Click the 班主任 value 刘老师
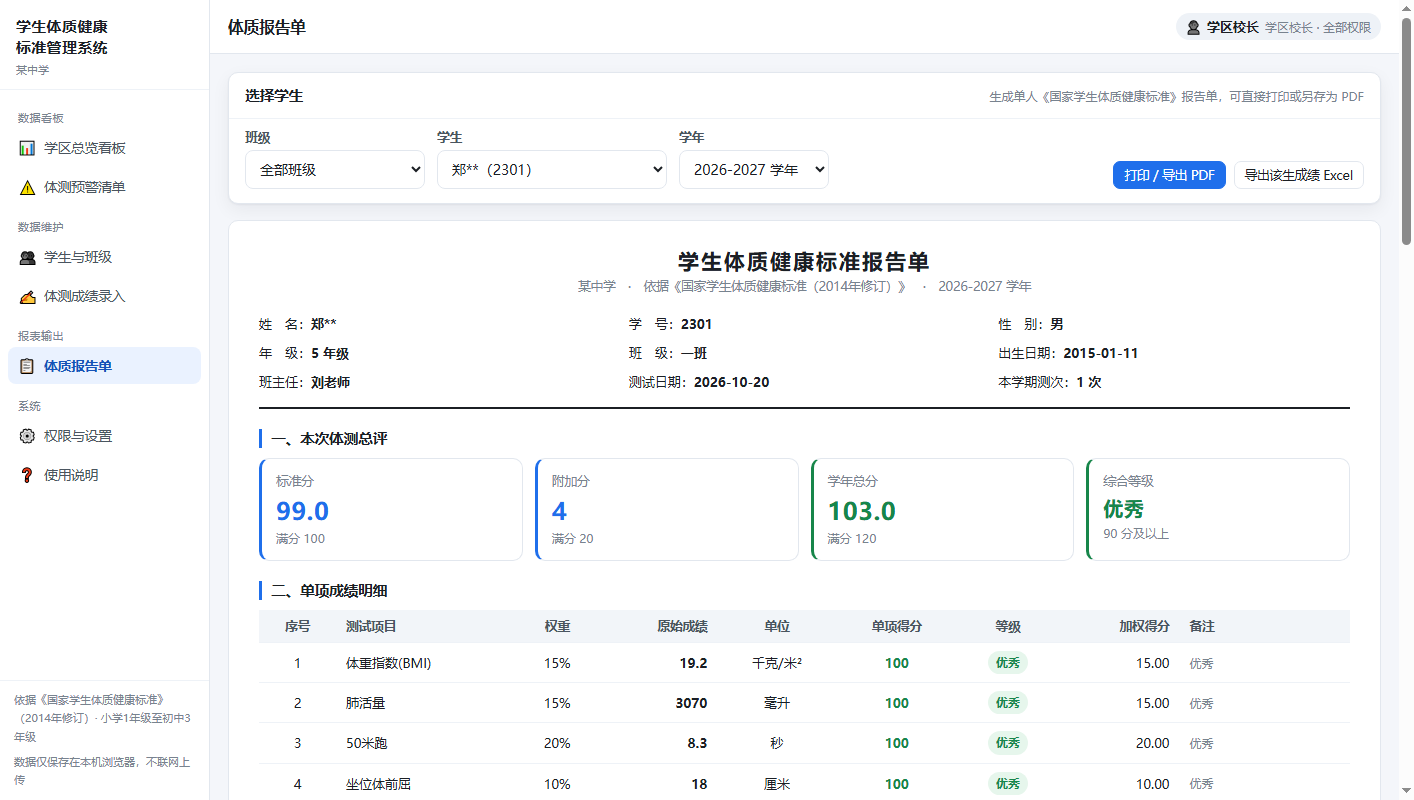The height and width of the screenshot is (800, 1414). (330, 382)
